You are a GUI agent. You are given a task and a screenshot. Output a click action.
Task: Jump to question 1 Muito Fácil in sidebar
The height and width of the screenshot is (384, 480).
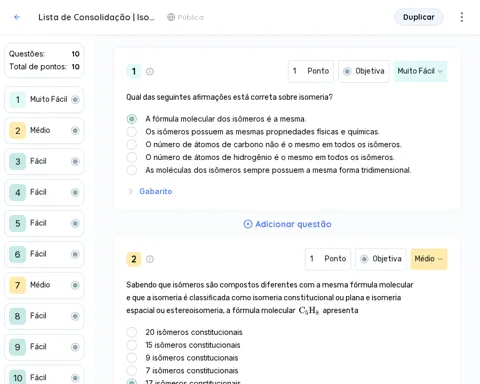tap(44, 100)
